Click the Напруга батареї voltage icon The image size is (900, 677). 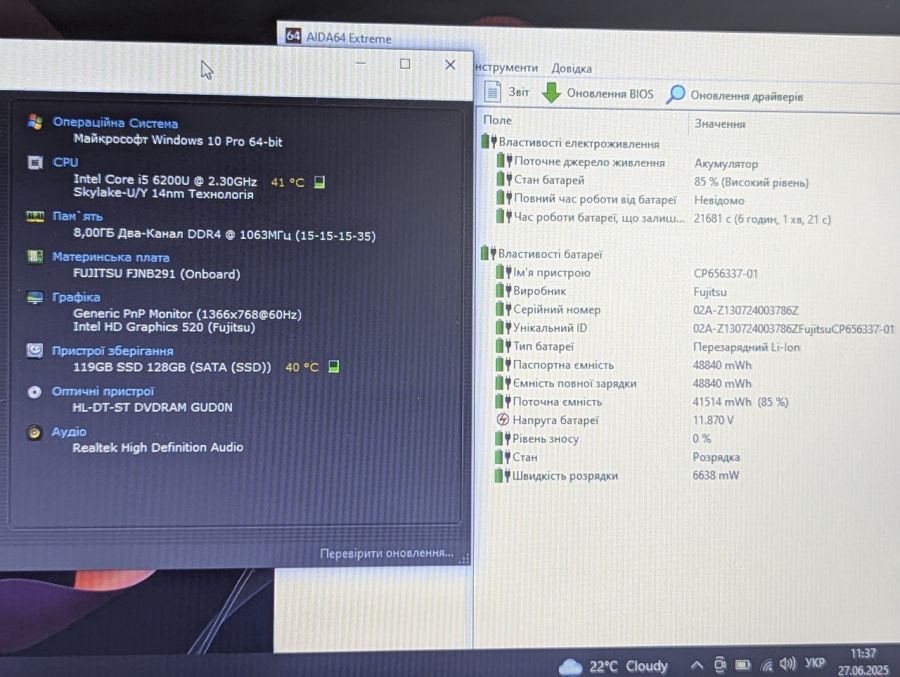pos(503,420)
